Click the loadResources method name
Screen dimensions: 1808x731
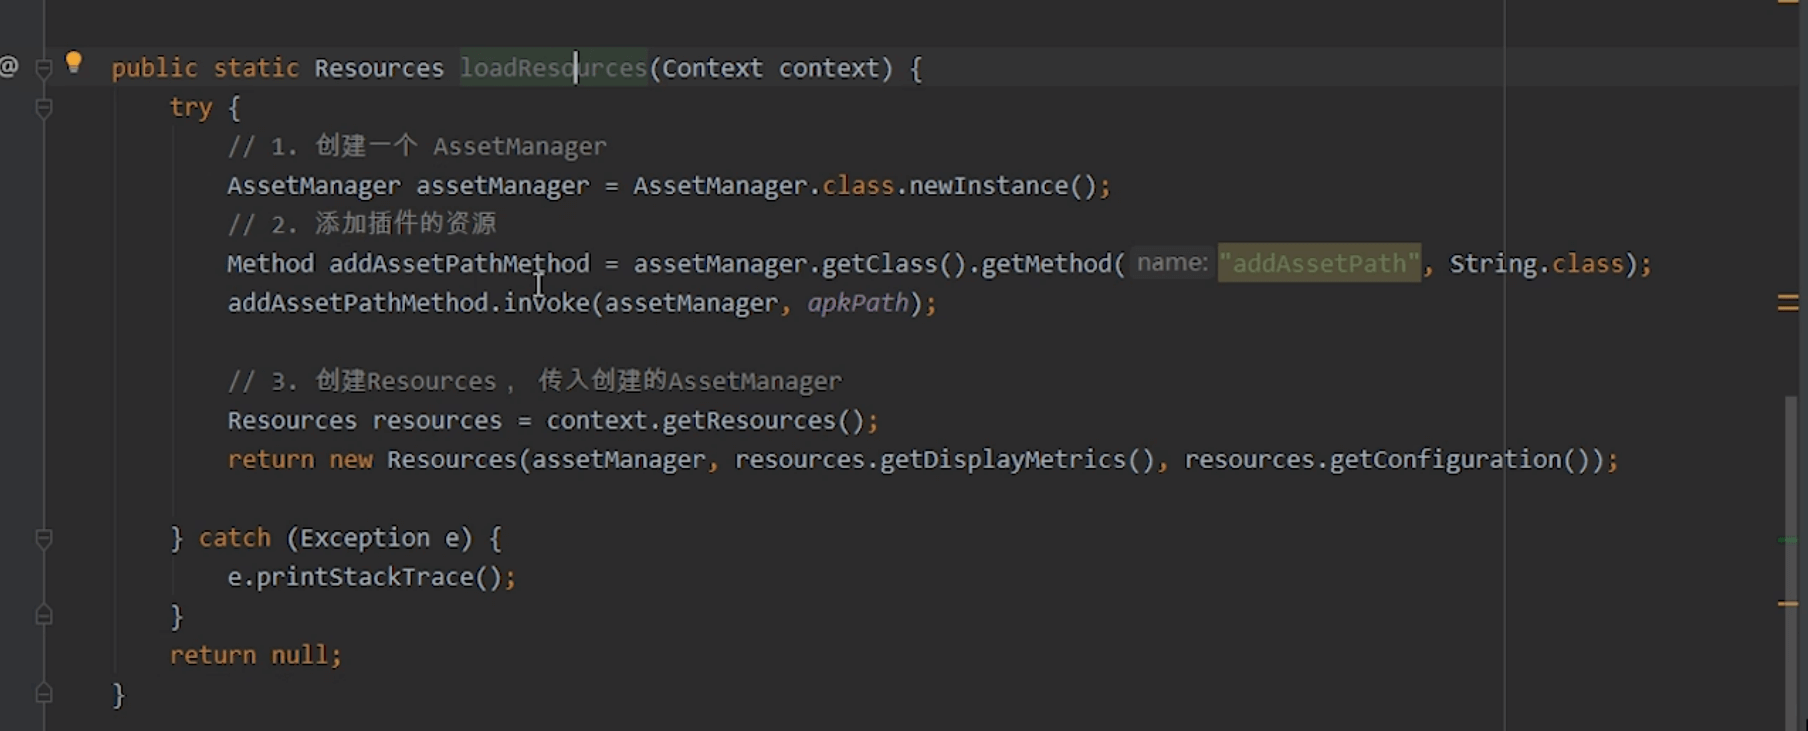(553, 68)
